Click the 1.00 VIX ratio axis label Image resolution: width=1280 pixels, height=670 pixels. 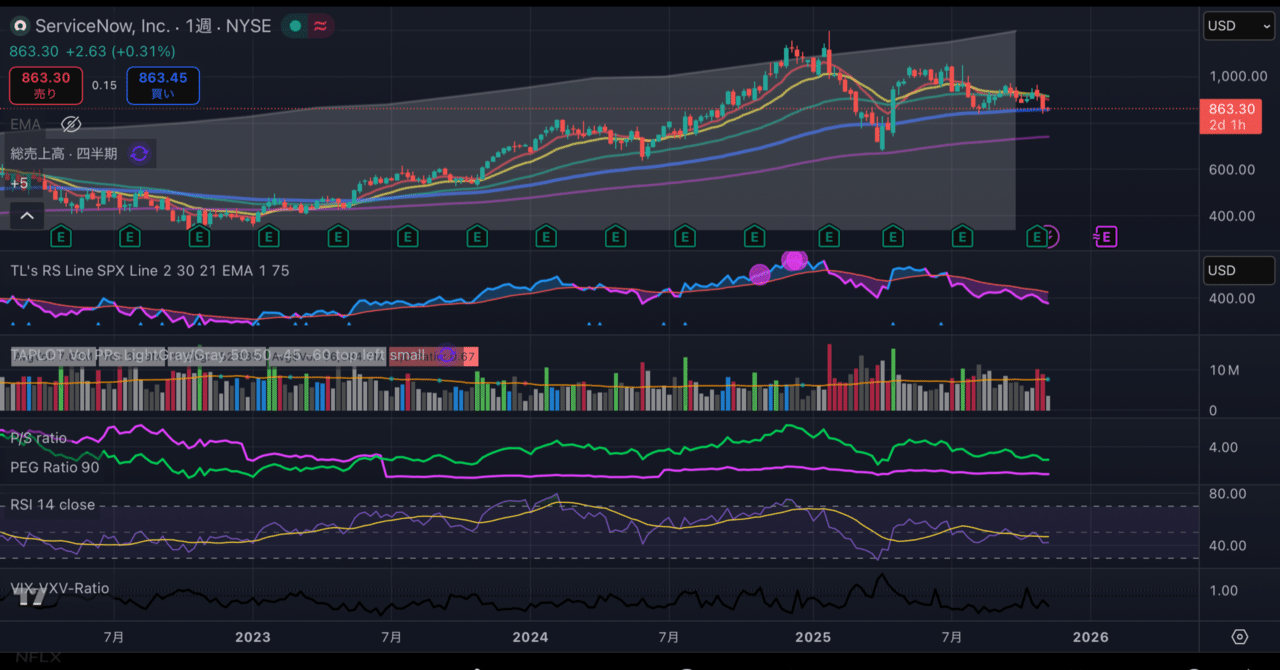(1223, 590)
